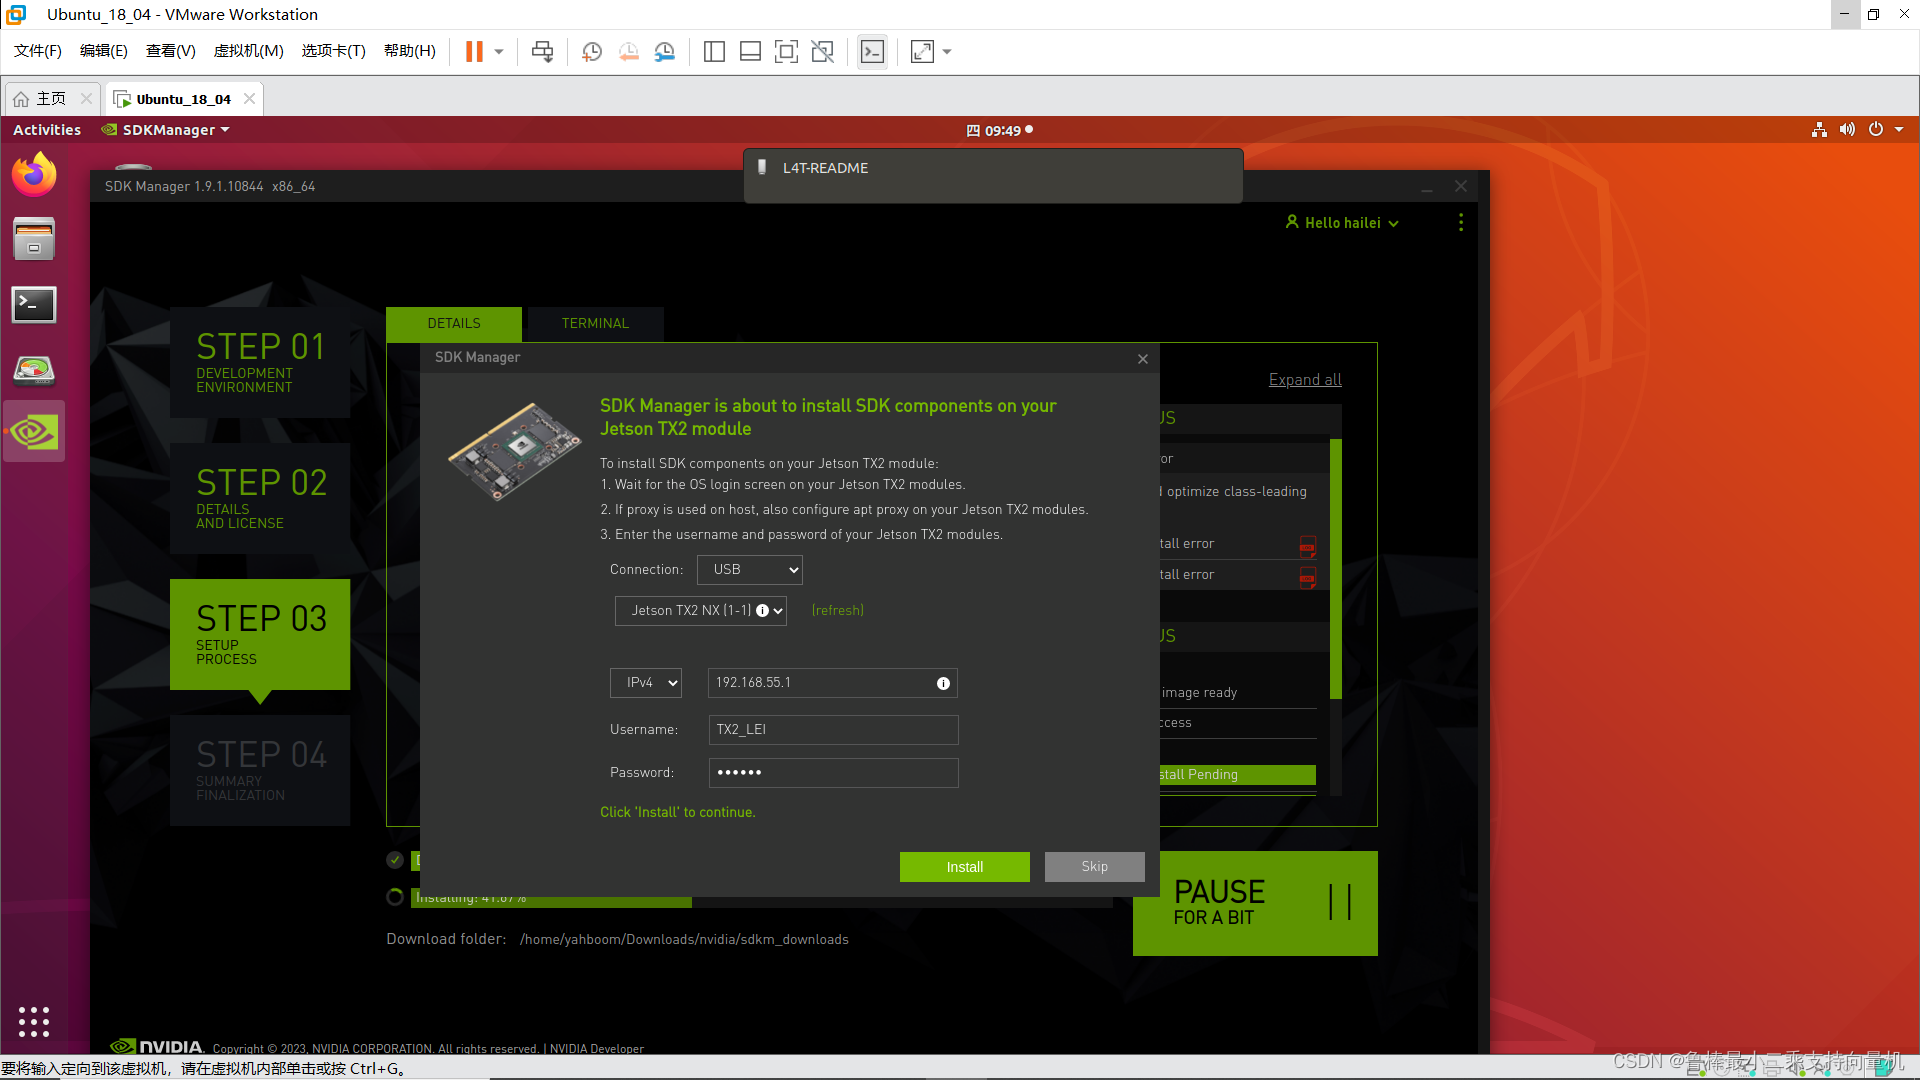1920x1080 pixels.
Task: Close the Ubuntu_18_04 tab
Action: tap(249, 99)
